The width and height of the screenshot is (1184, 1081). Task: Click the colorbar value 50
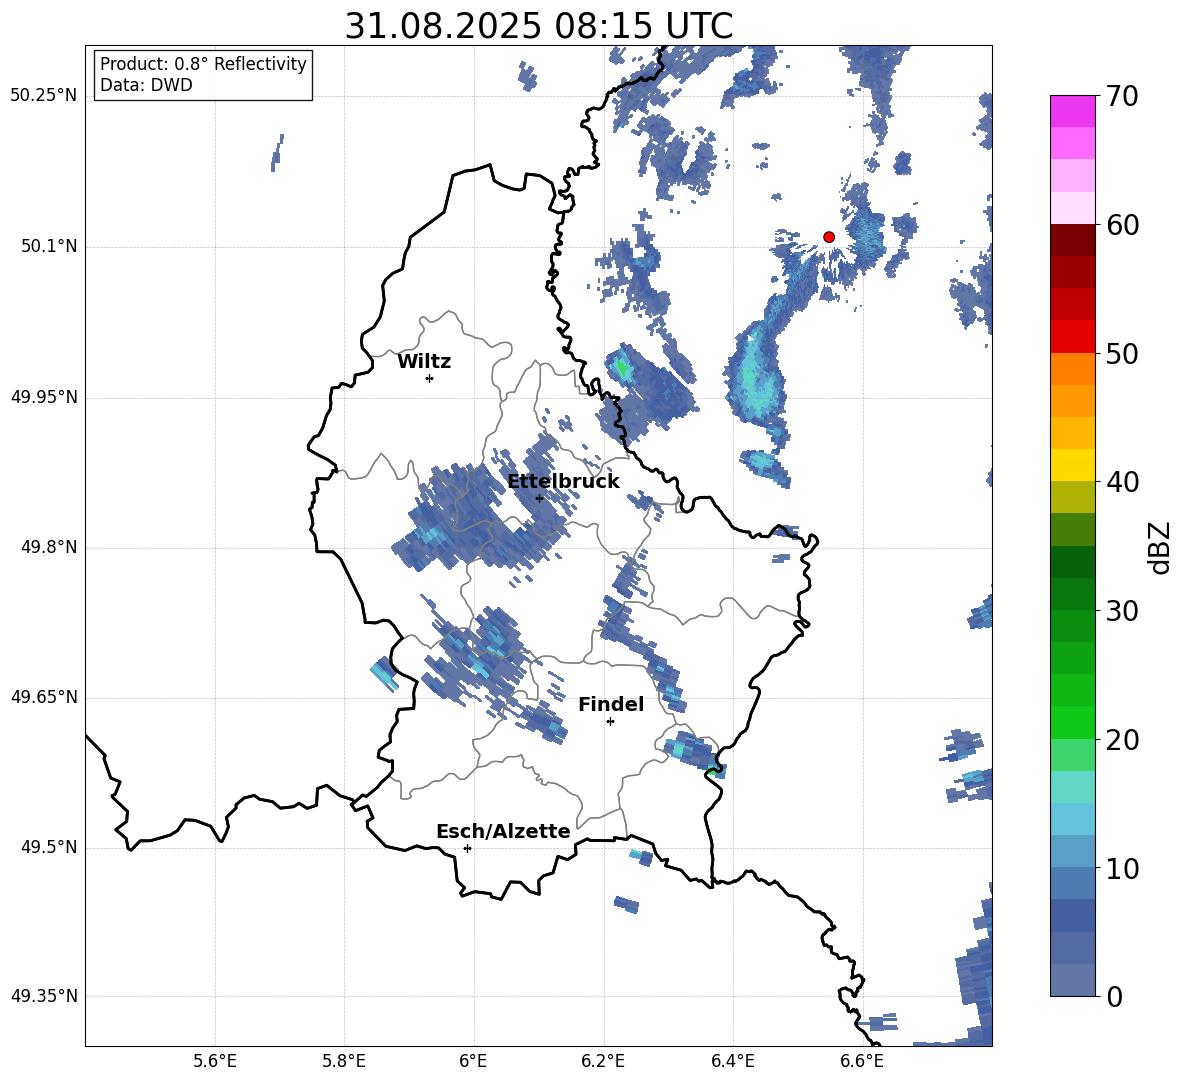coord(1122,353)
